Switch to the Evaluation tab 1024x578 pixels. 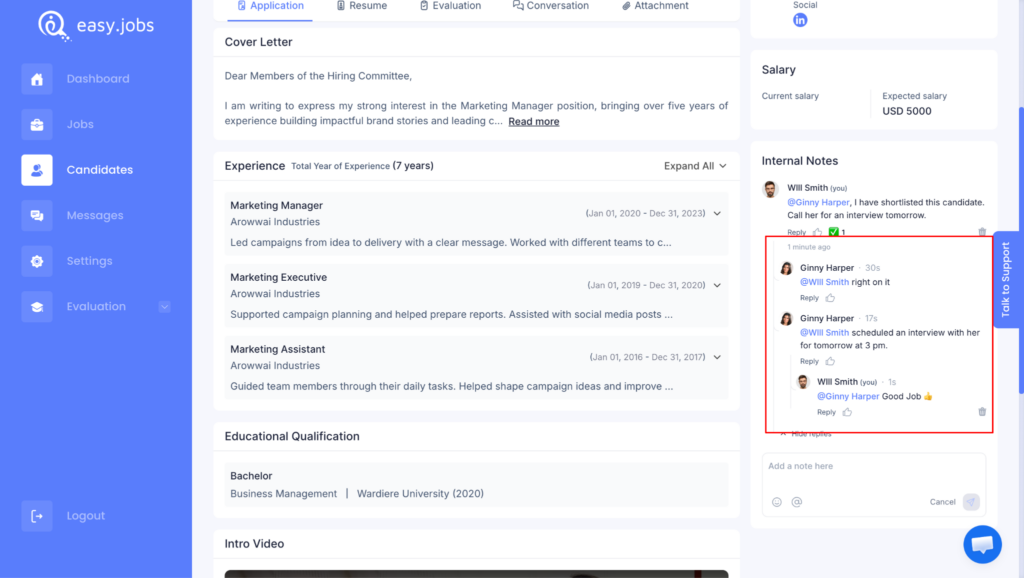(450, 6)
